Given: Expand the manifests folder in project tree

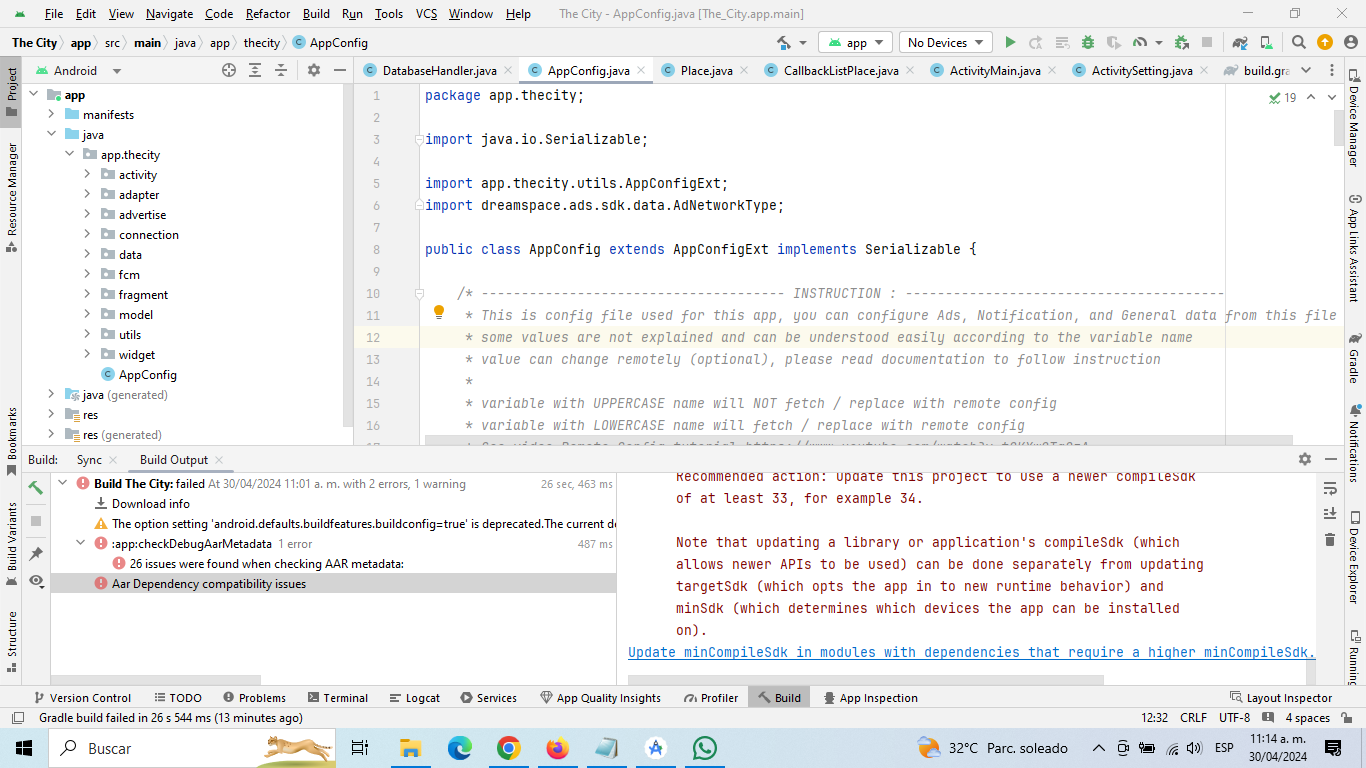Looking at the screenshot, I should click(51, 115).
